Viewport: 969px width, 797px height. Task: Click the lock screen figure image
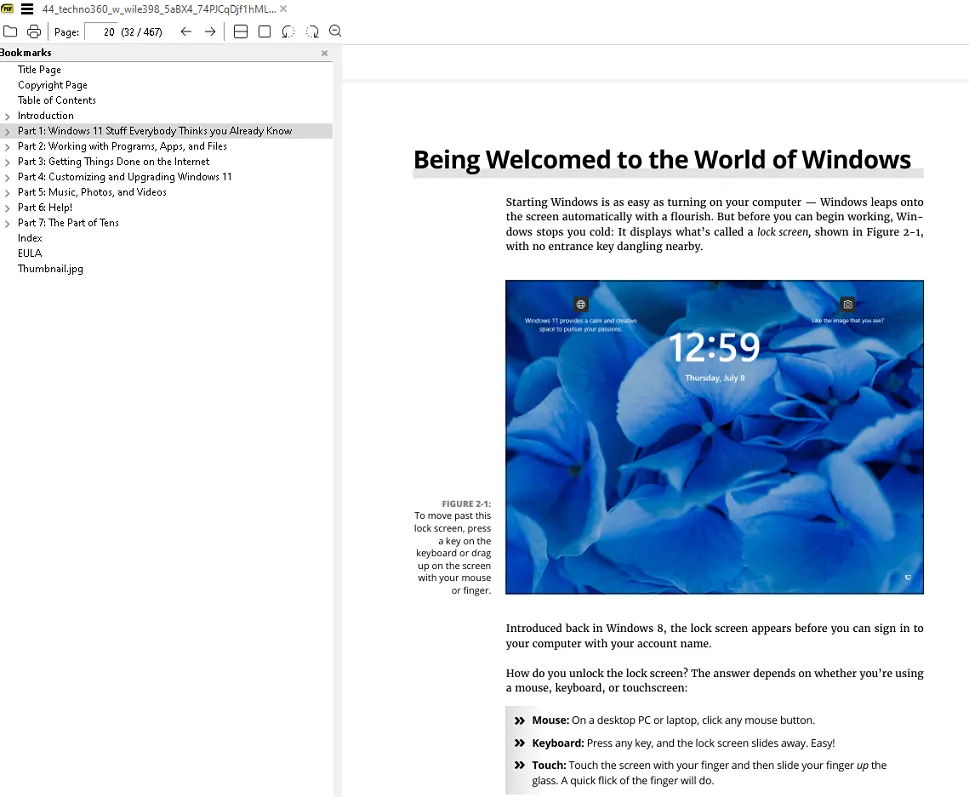point(714,437)
